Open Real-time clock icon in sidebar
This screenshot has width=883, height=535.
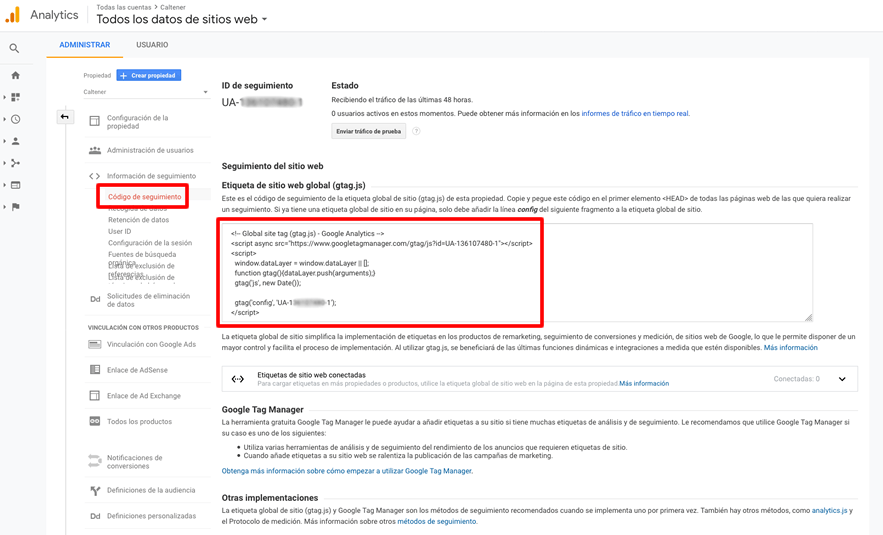click(x=15, y=119)
